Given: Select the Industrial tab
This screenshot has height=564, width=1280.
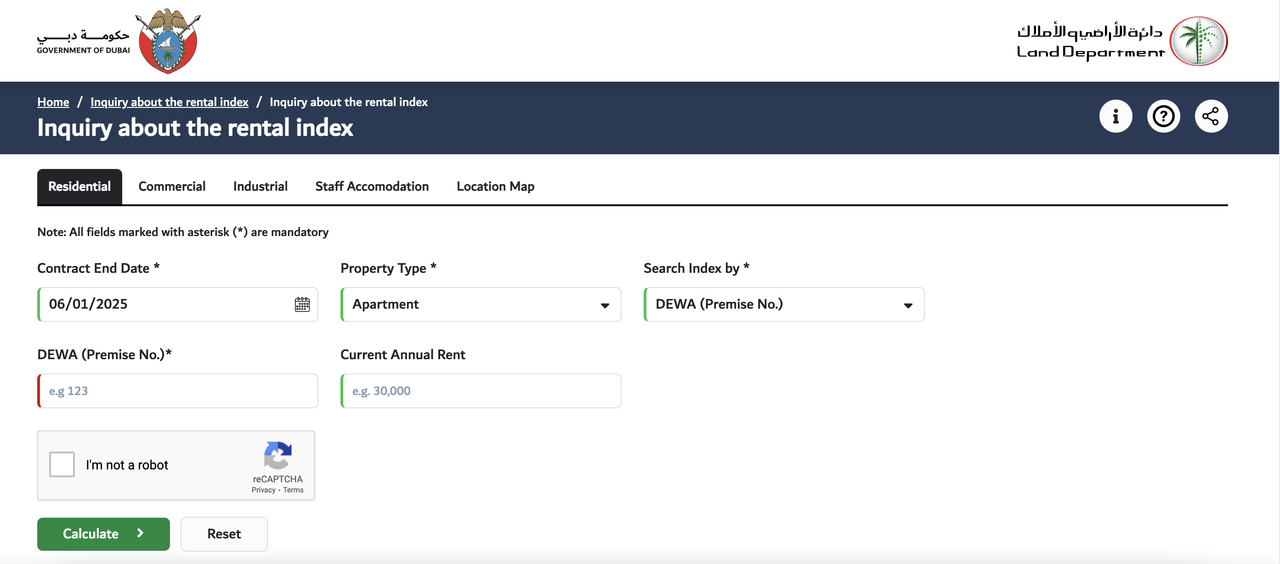Looking at the screenshot, I should tap(260, 187).
